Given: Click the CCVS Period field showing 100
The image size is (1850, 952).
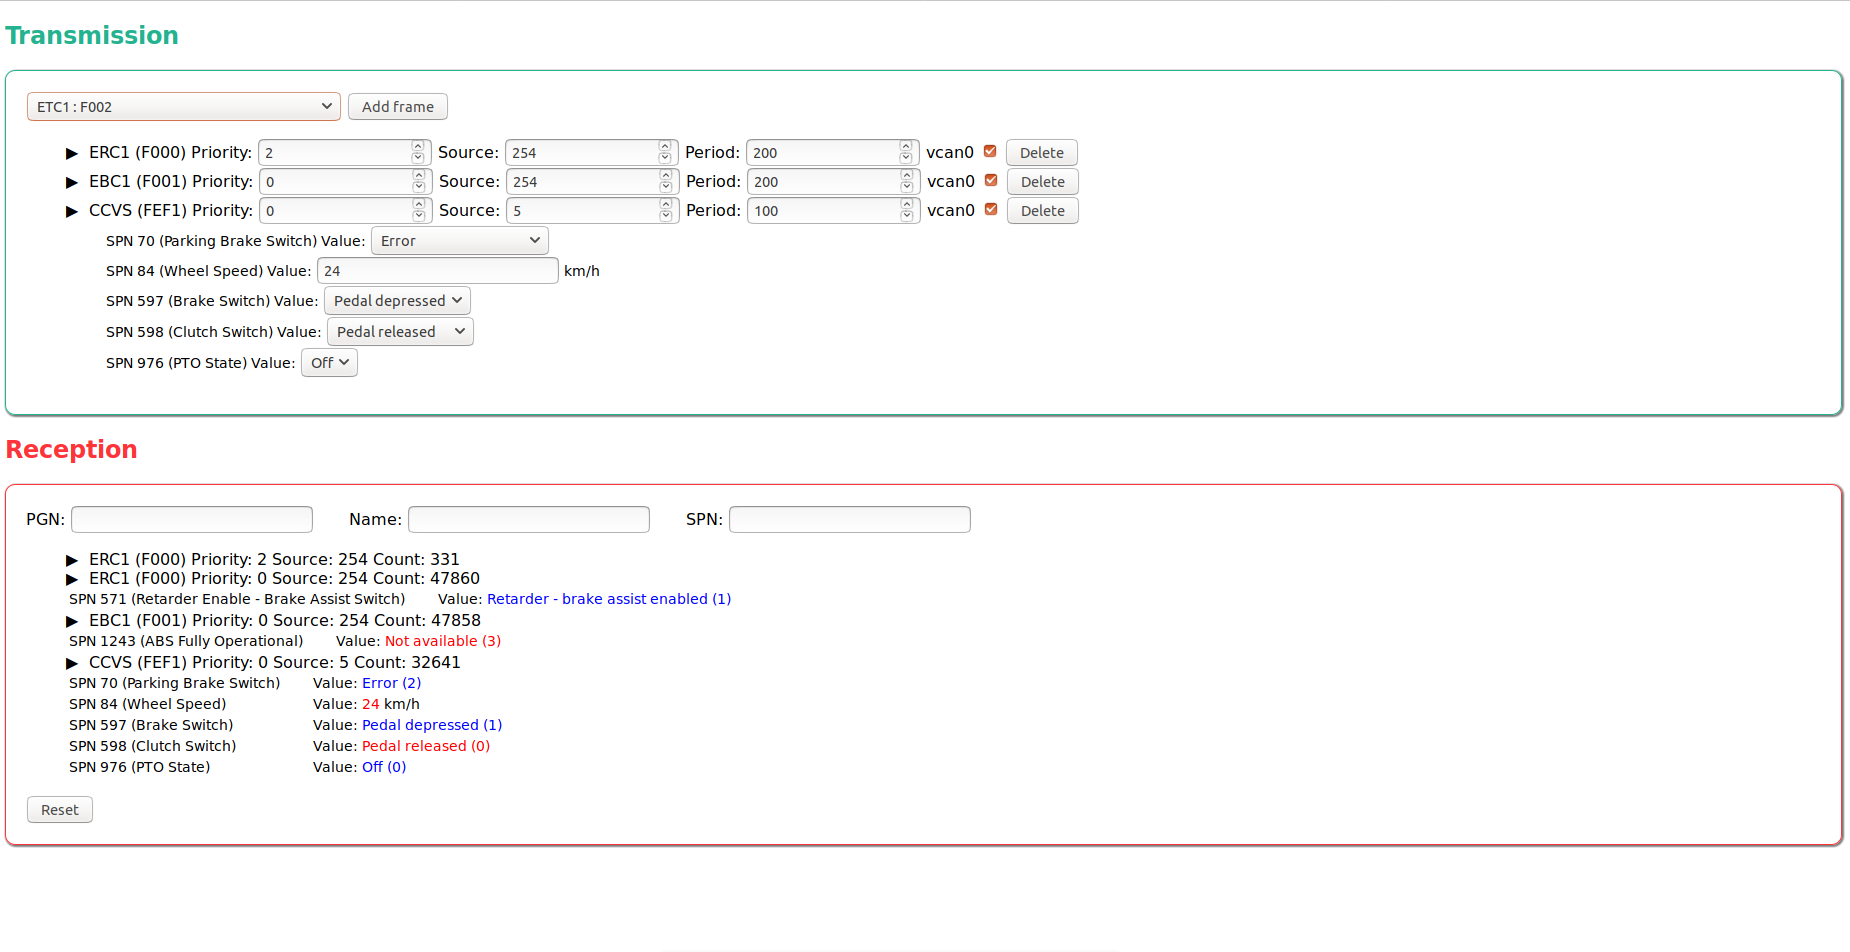Looking at the screenshot, I should [x=833, y=211].
